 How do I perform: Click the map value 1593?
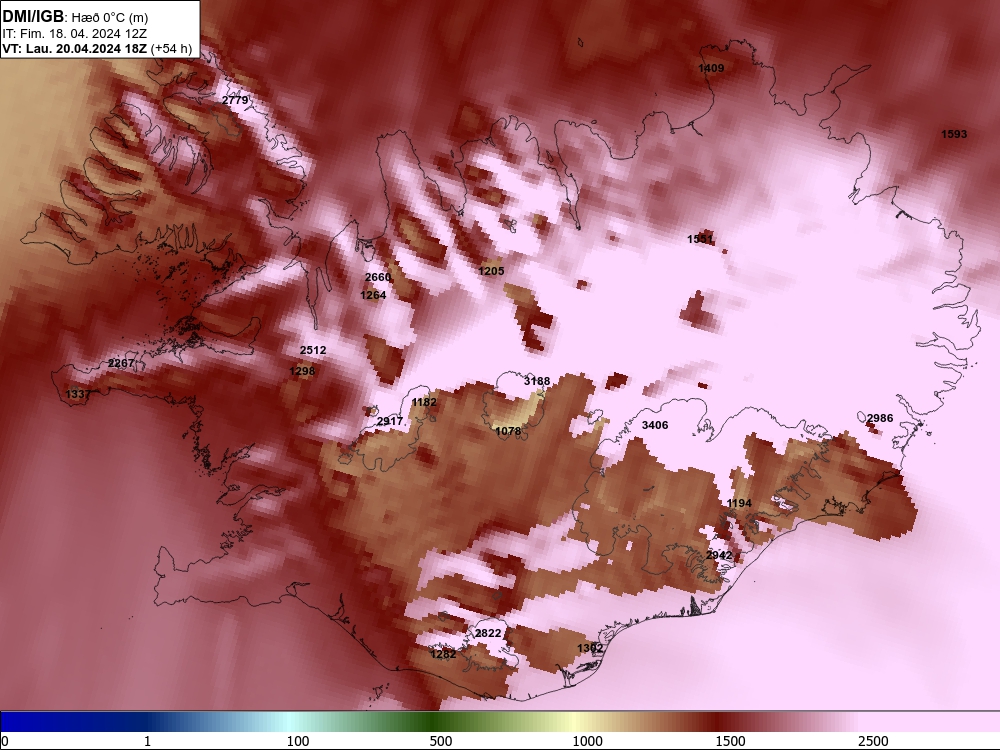click(954, 134)
